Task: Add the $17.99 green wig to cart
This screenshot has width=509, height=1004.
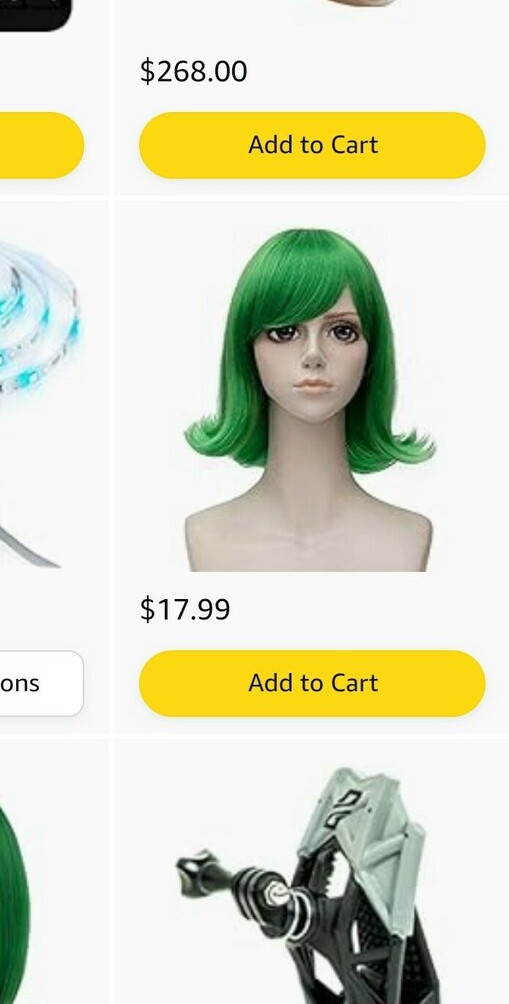Action: click(x=312, y=683)
